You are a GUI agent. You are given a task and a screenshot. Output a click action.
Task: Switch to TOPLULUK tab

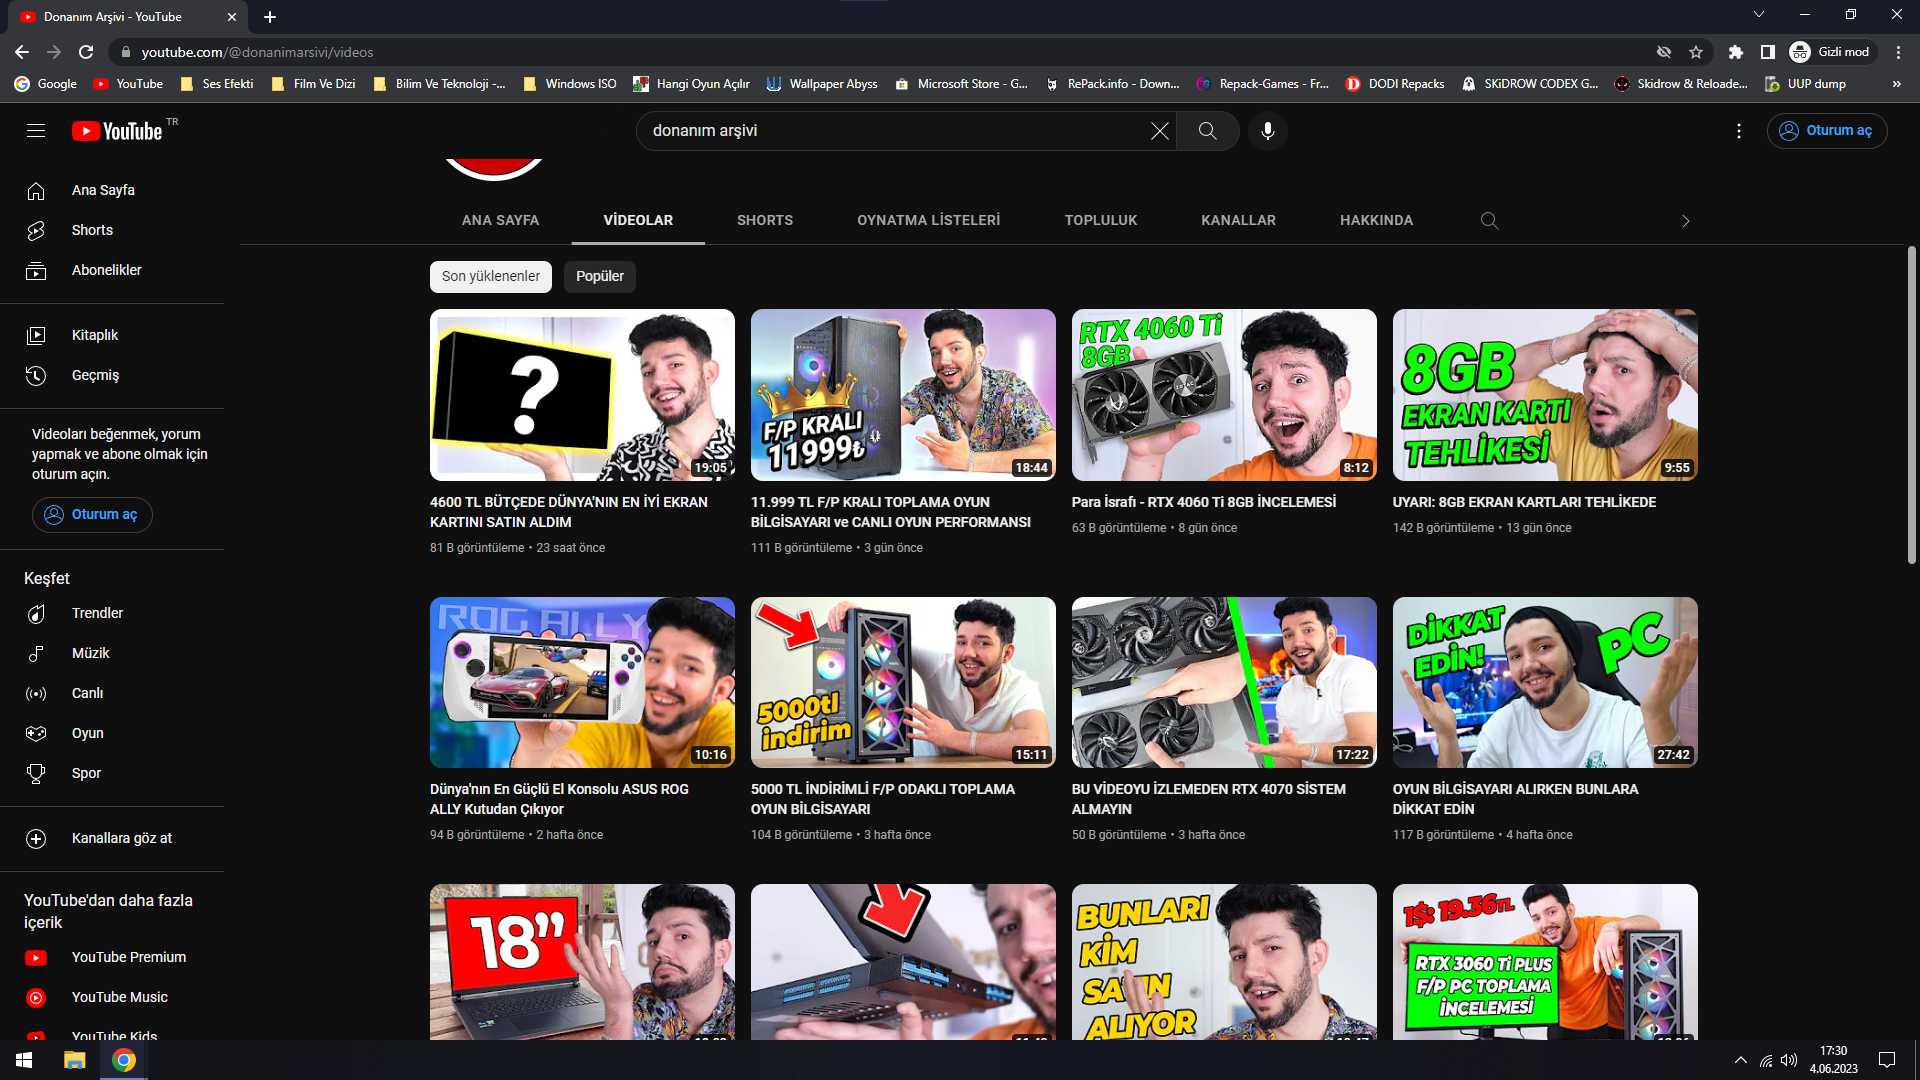[1101, 220]
